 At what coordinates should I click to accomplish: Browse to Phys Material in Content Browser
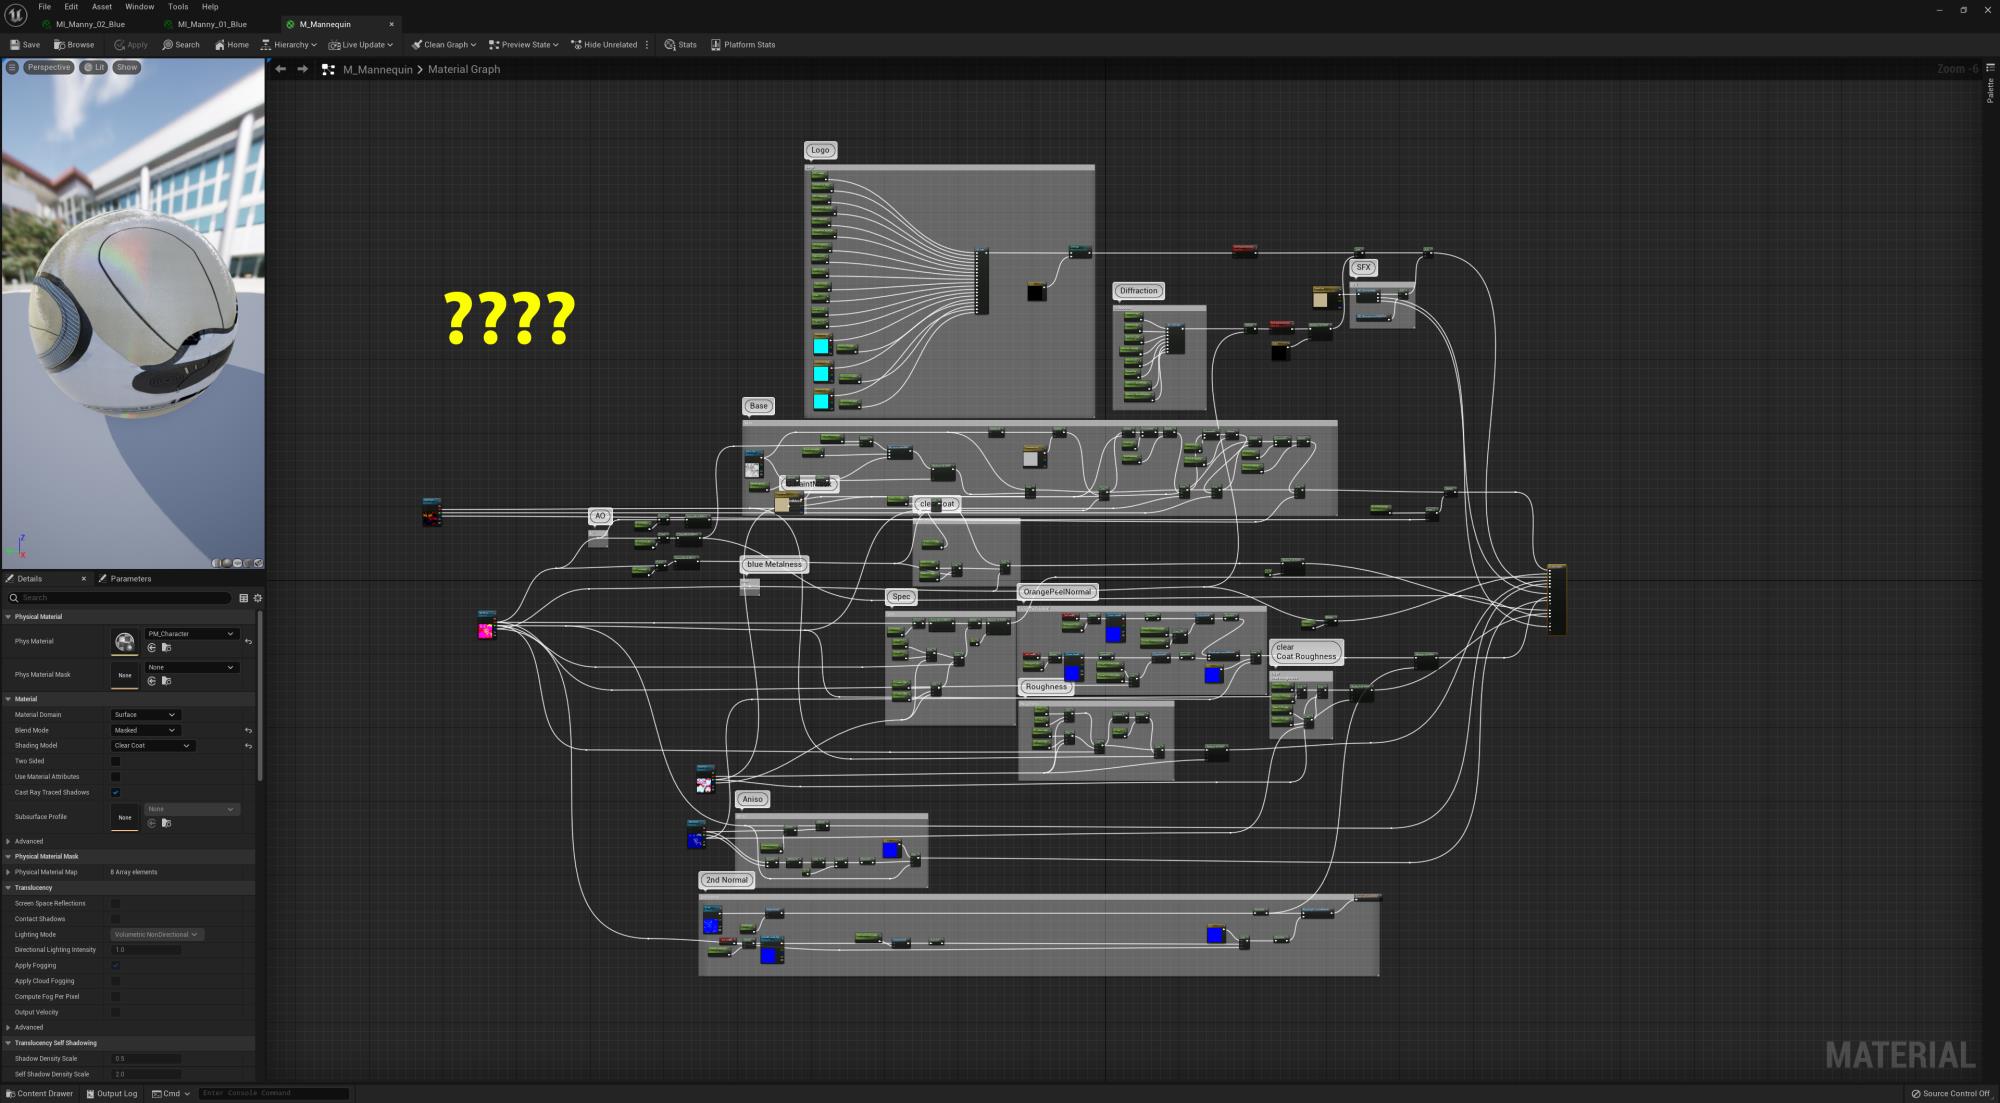click(166, 648)
